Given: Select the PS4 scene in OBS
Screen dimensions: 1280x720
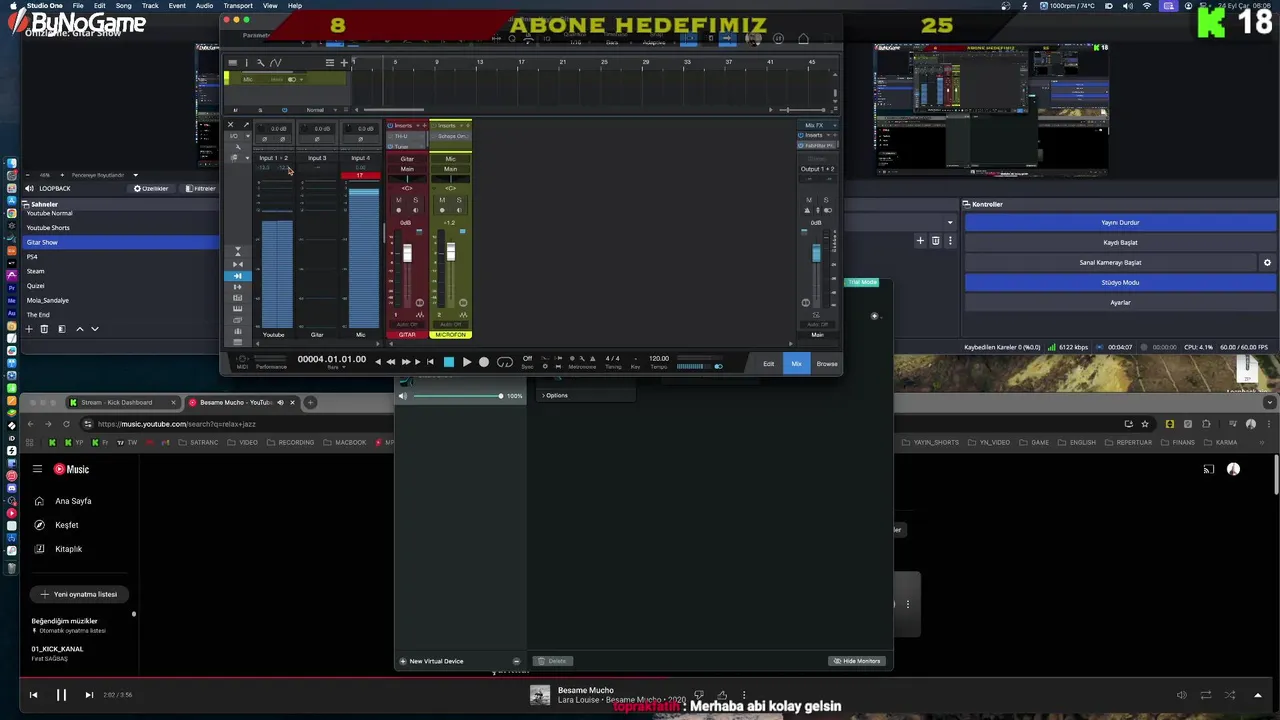Looking at the screenshot, I should point(121,257).
